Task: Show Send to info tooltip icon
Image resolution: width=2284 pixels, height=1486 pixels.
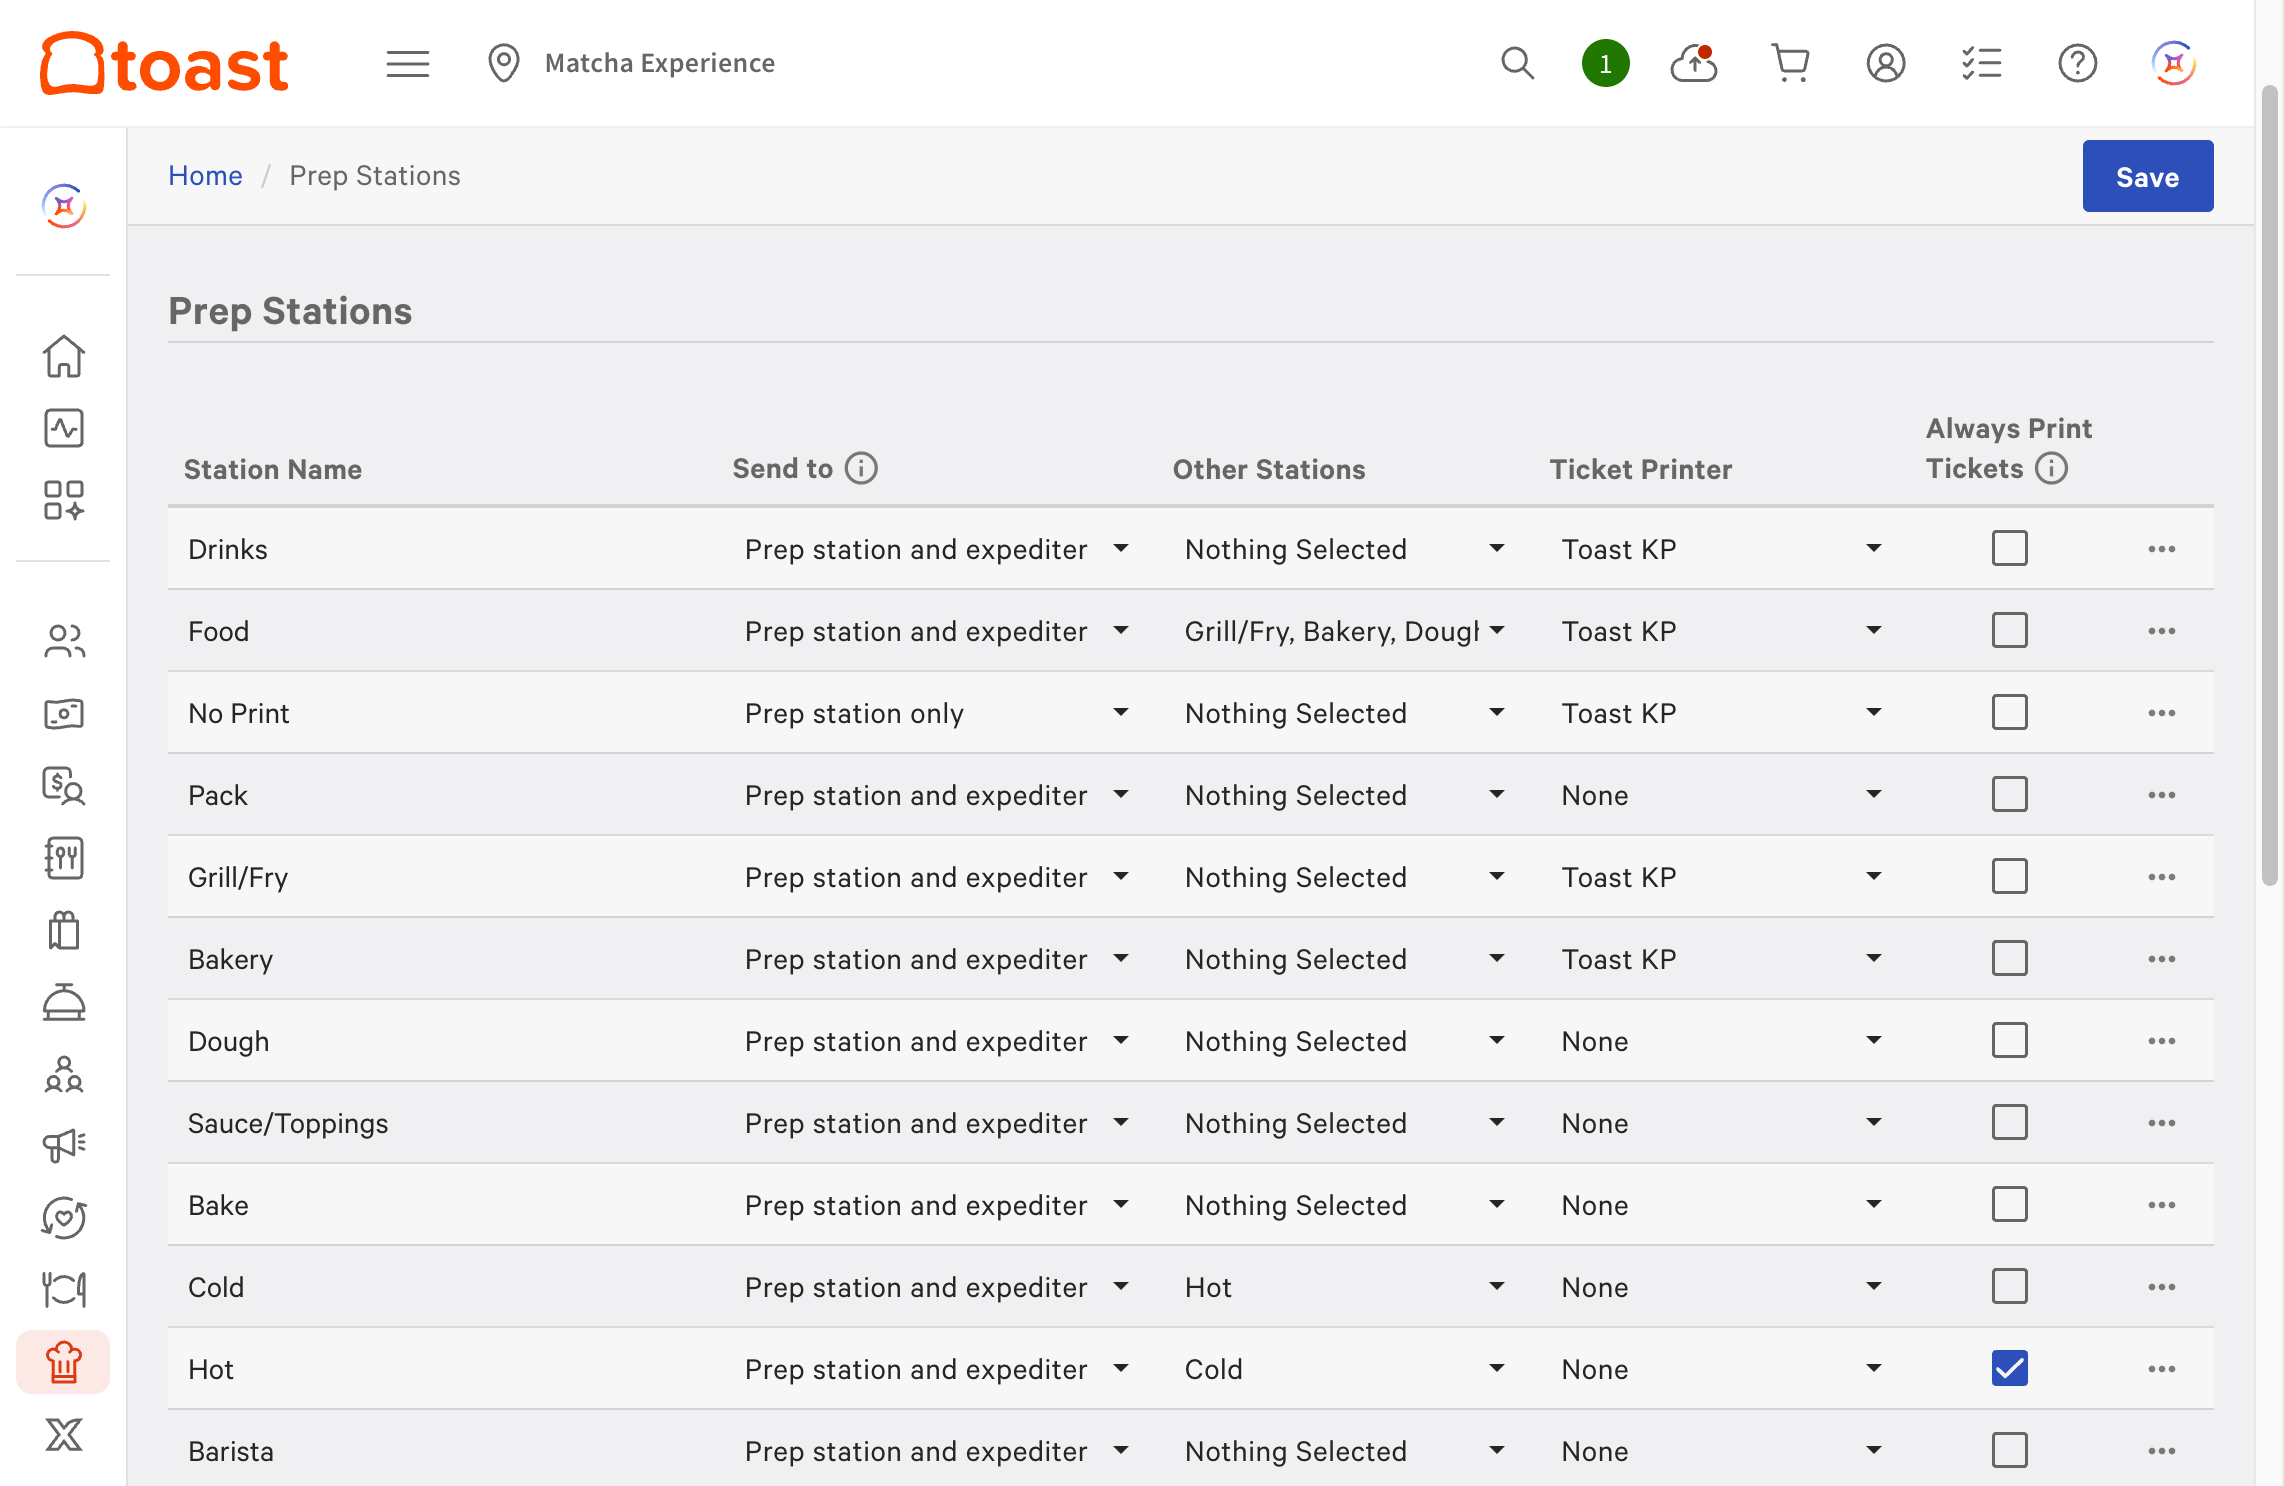Action: 861,468
